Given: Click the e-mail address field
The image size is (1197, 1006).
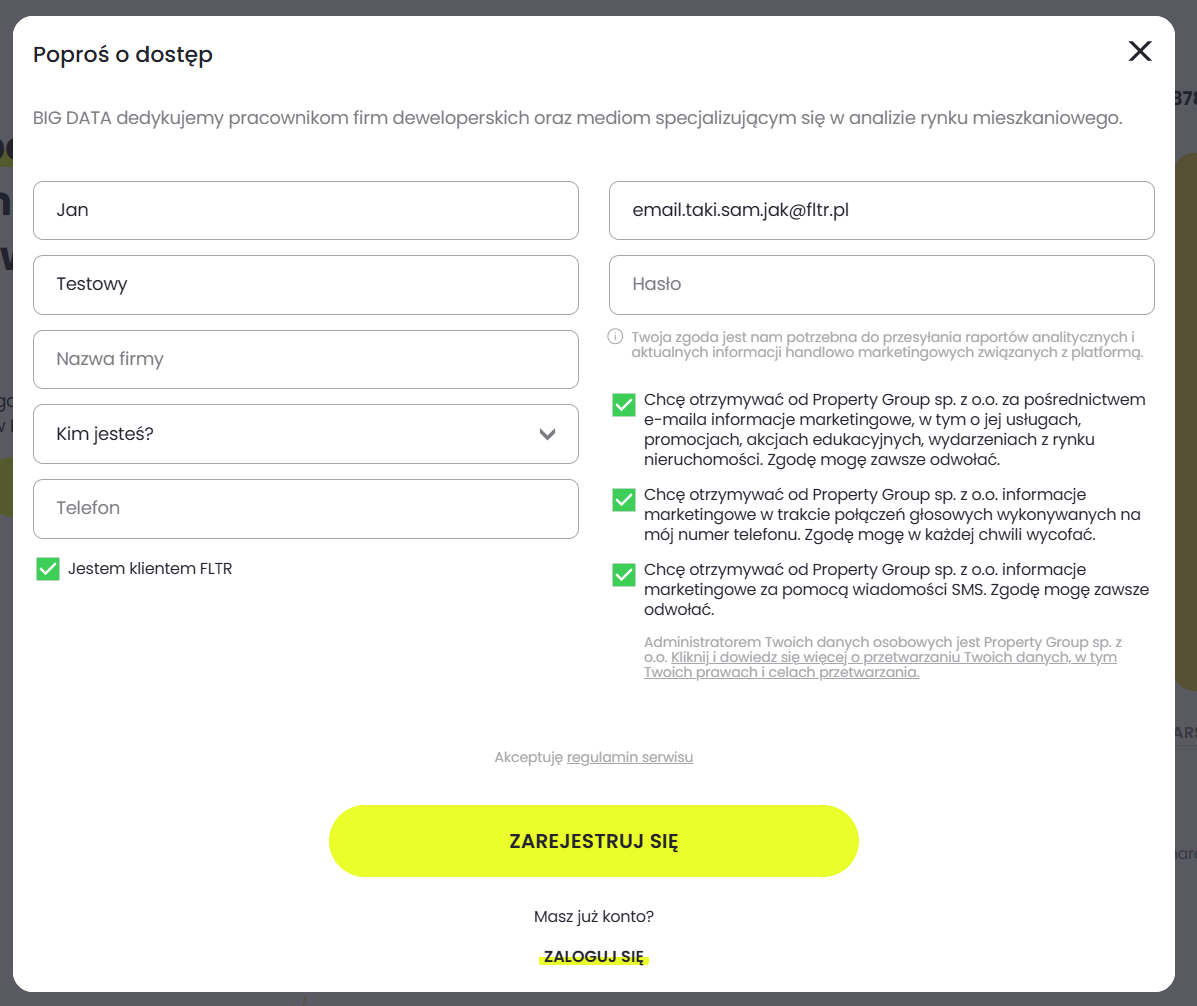Looking at the screenshot, I should 881,210.
